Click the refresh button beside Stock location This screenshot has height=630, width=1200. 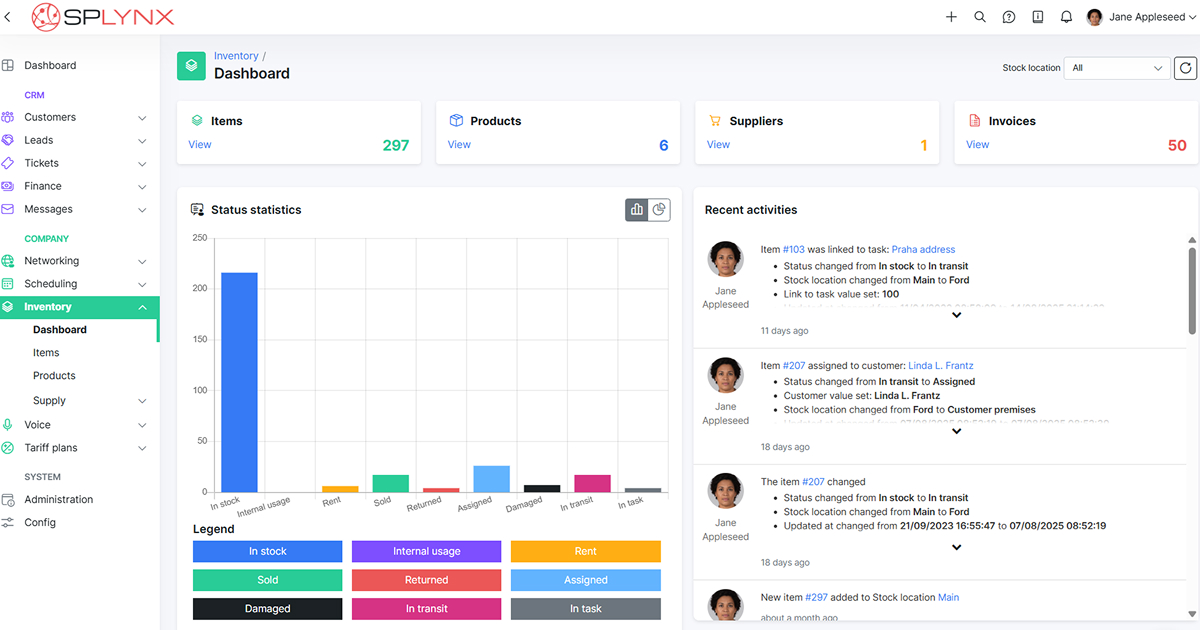(1185, 68)
